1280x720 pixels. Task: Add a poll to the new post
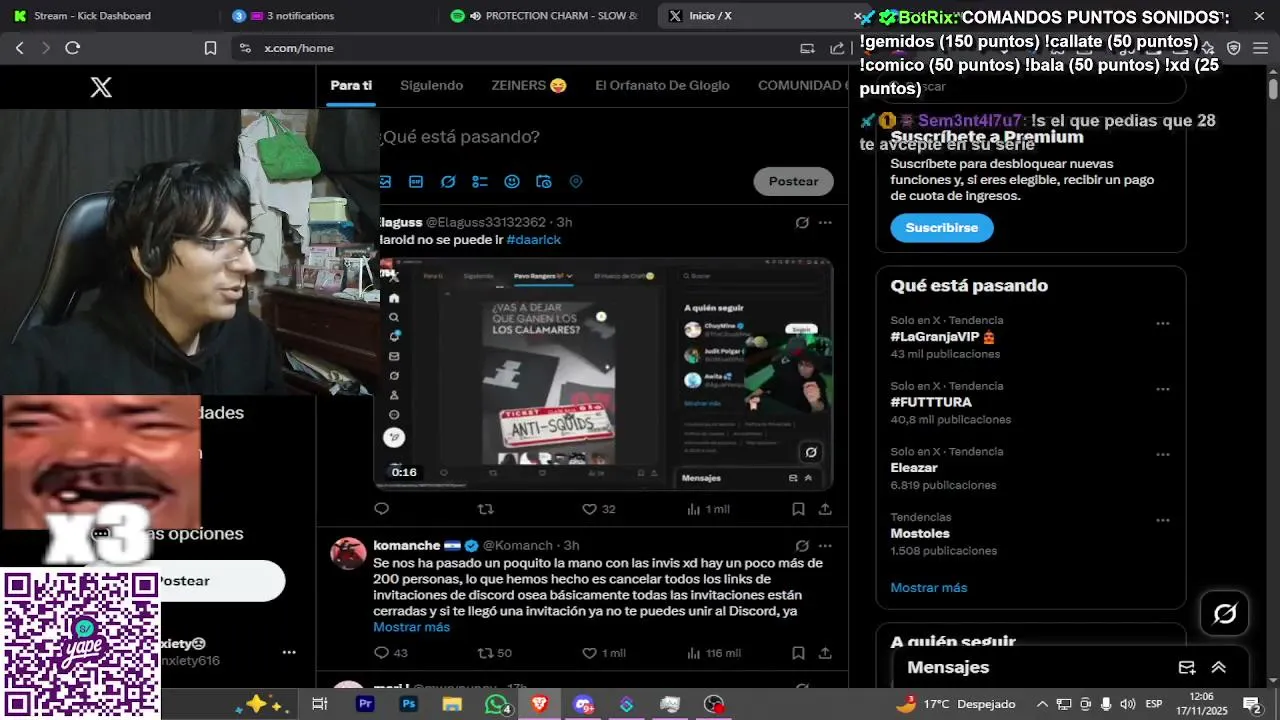(480, 182)
